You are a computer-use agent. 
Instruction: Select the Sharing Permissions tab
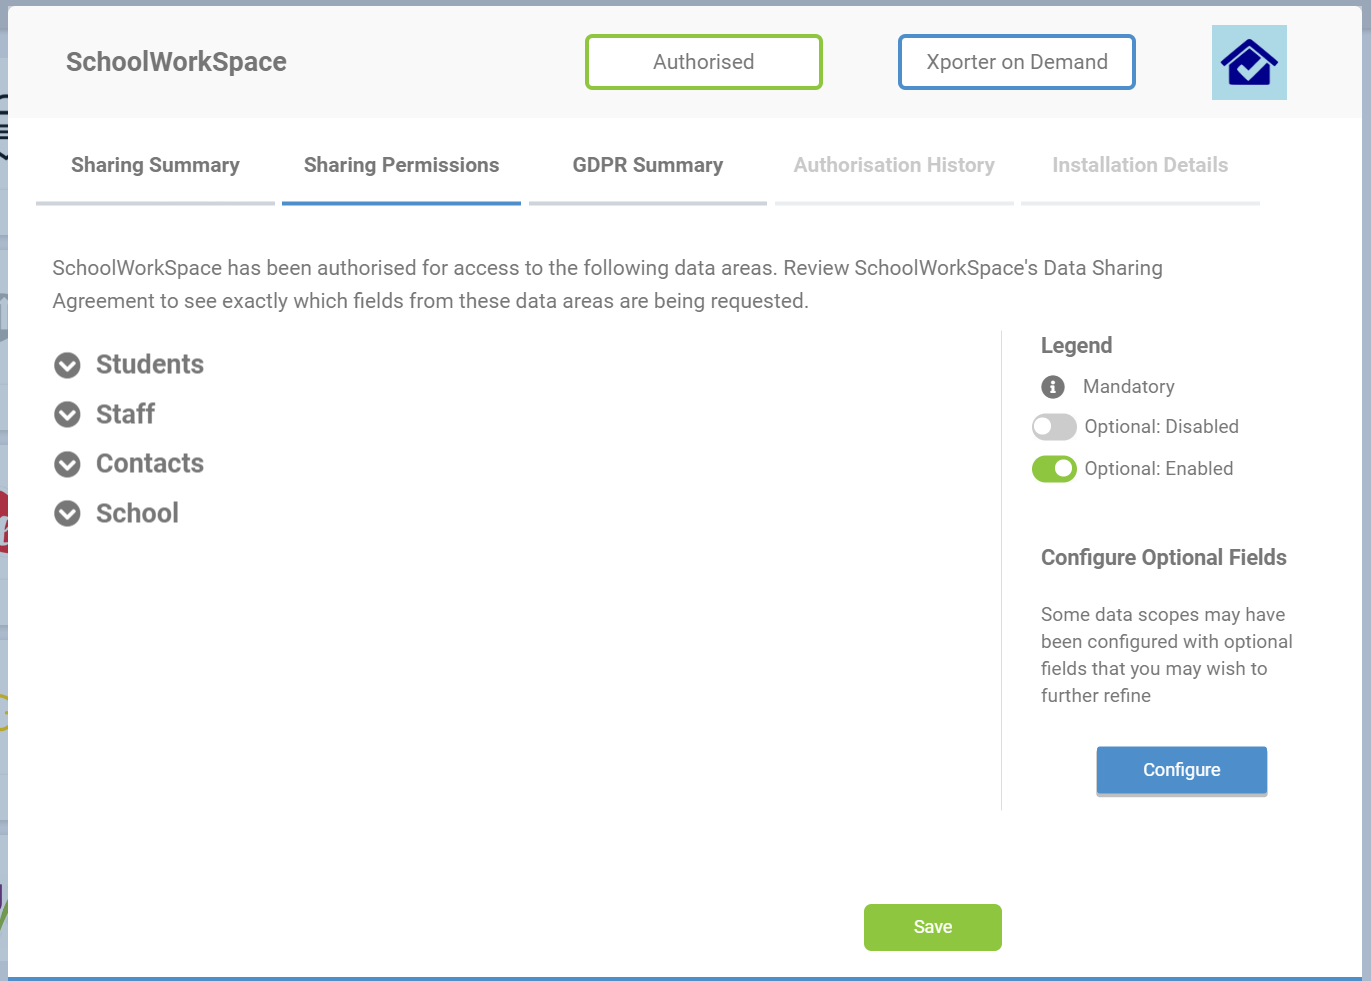(401, 166)
